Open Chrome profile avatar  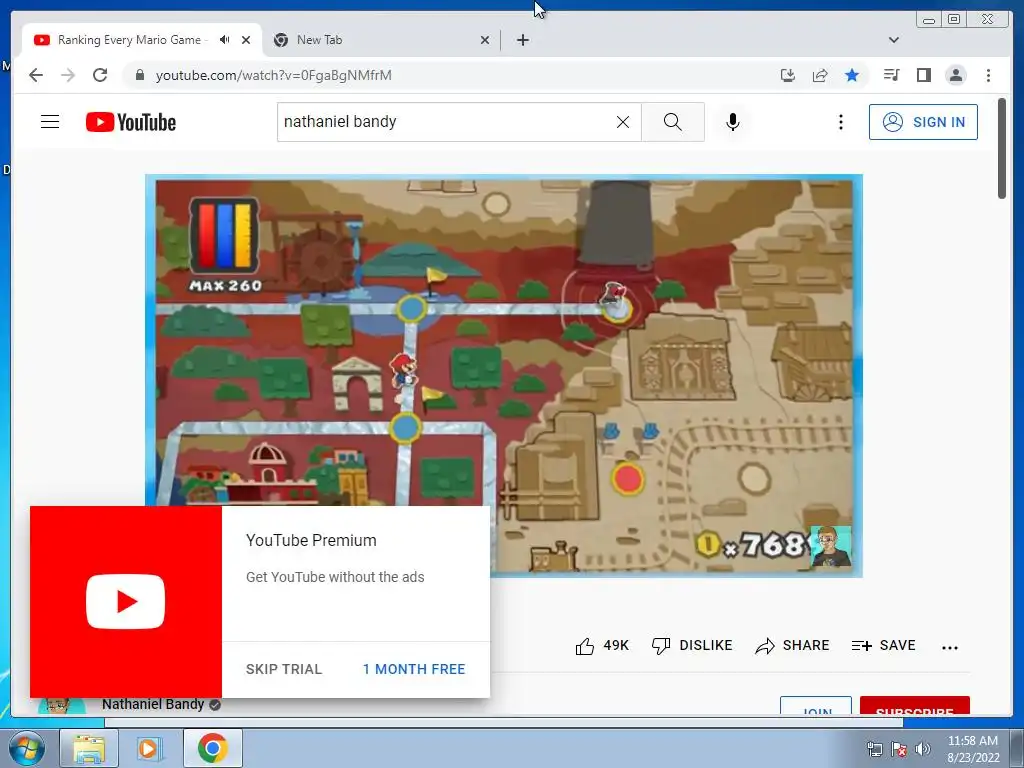click(956, 75)
